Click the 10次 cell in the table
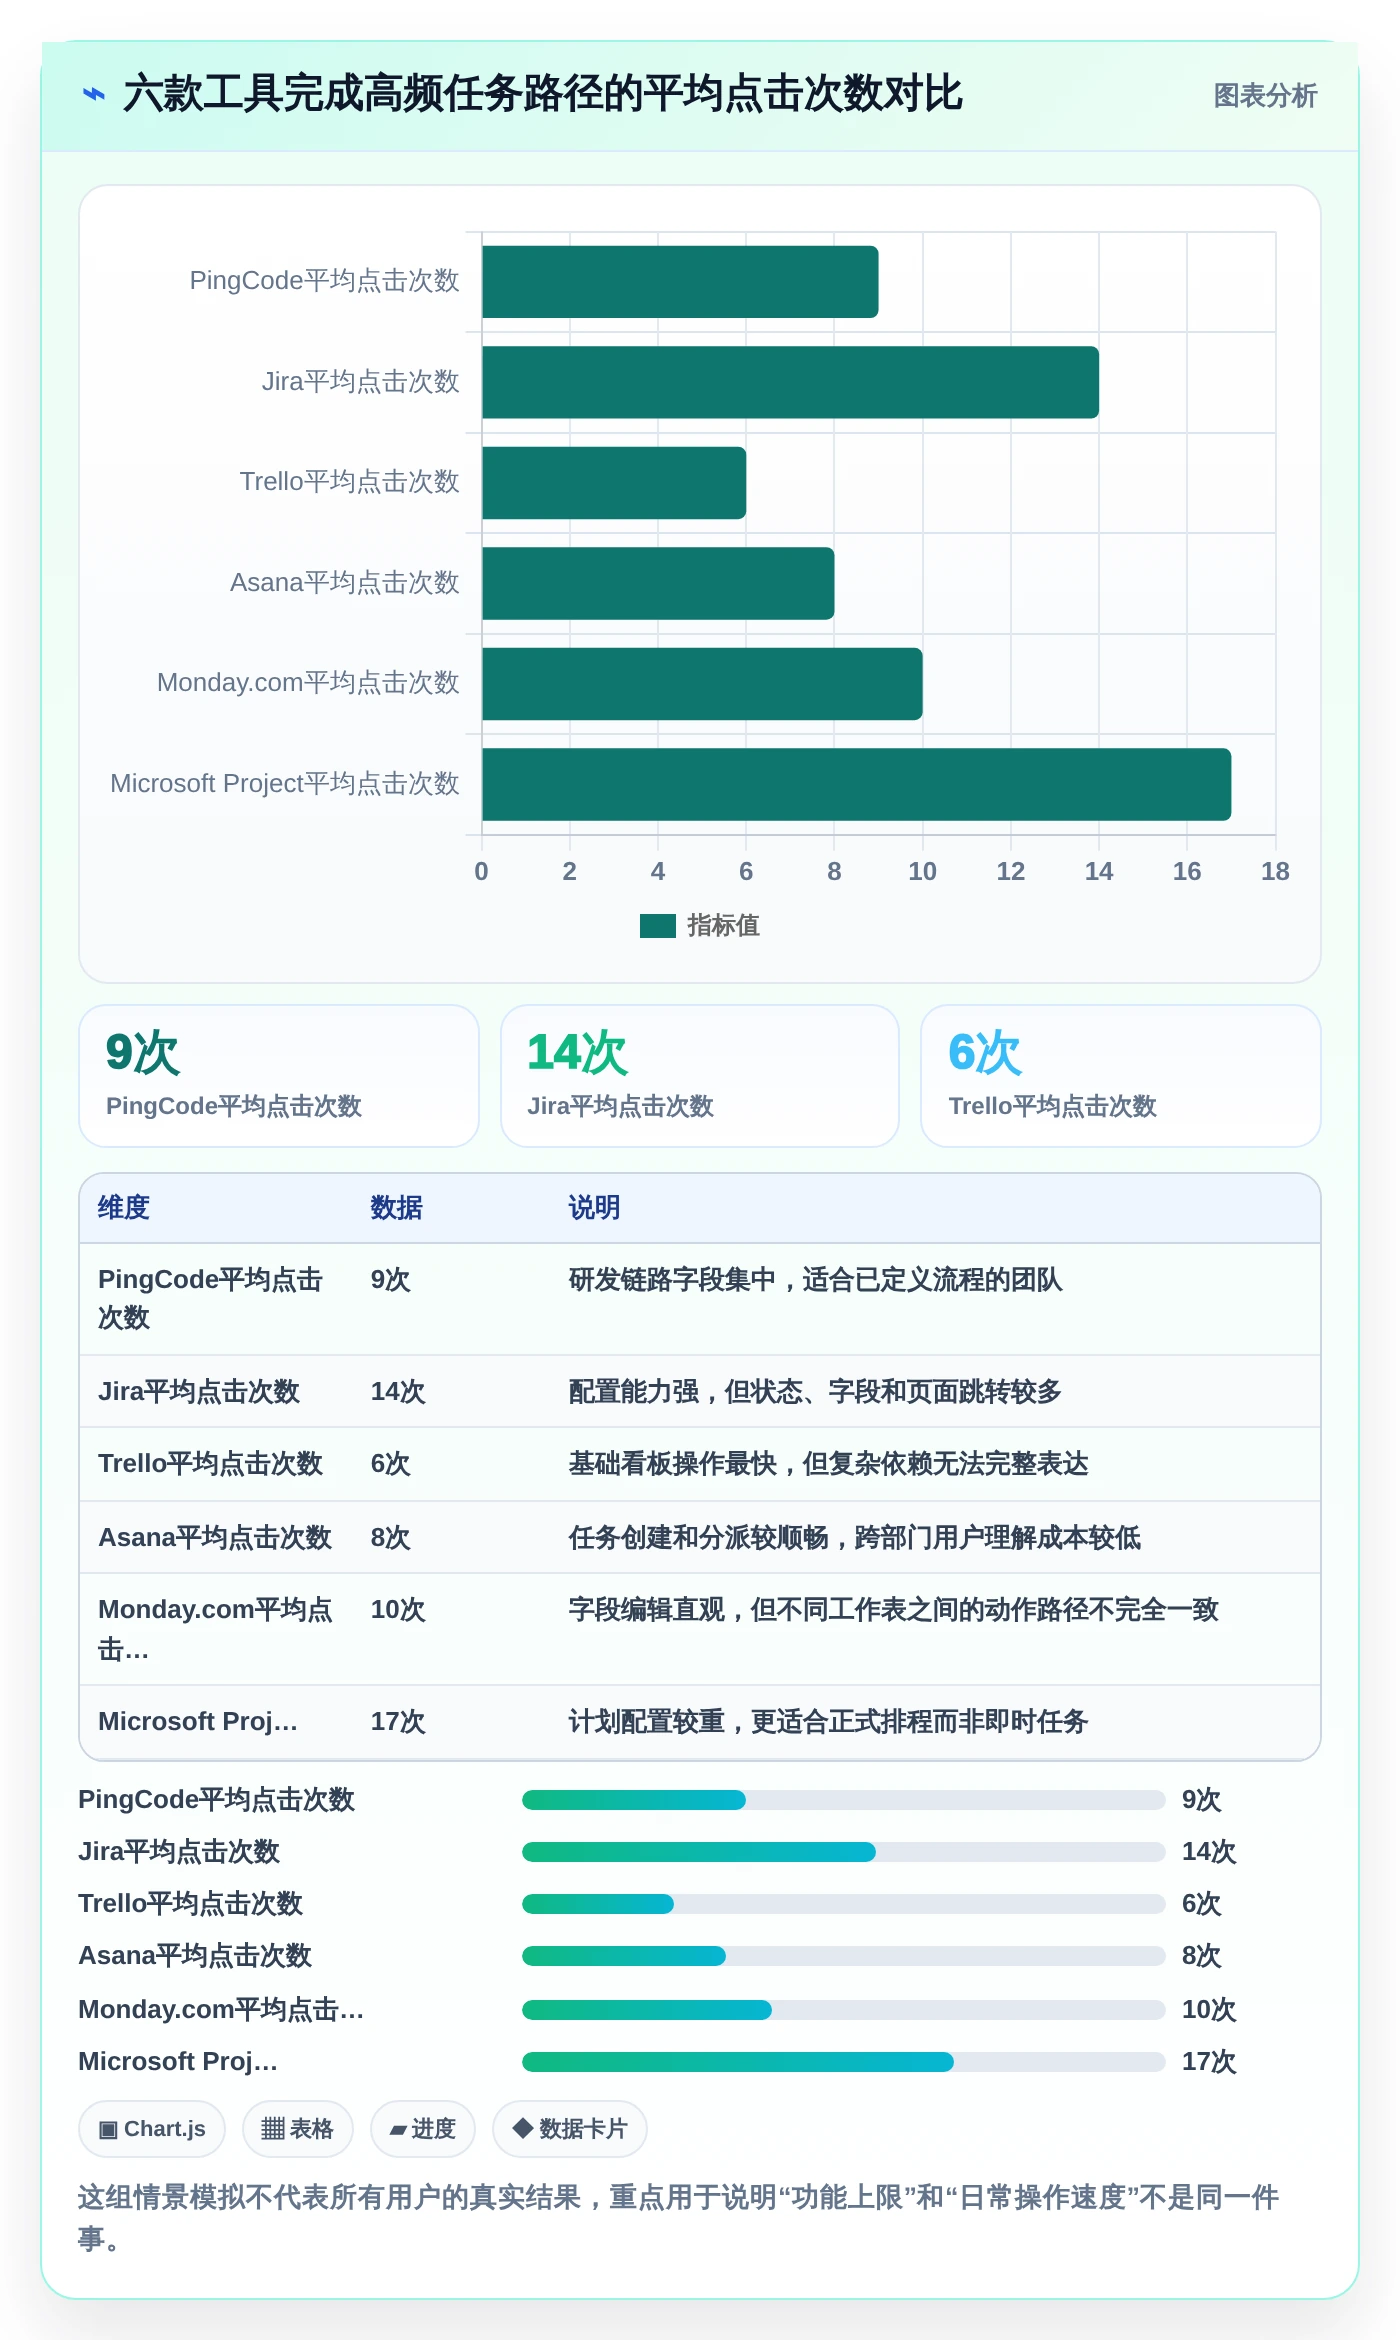This screenshot has width=1400, height=2340. (x=398, y=1610)
